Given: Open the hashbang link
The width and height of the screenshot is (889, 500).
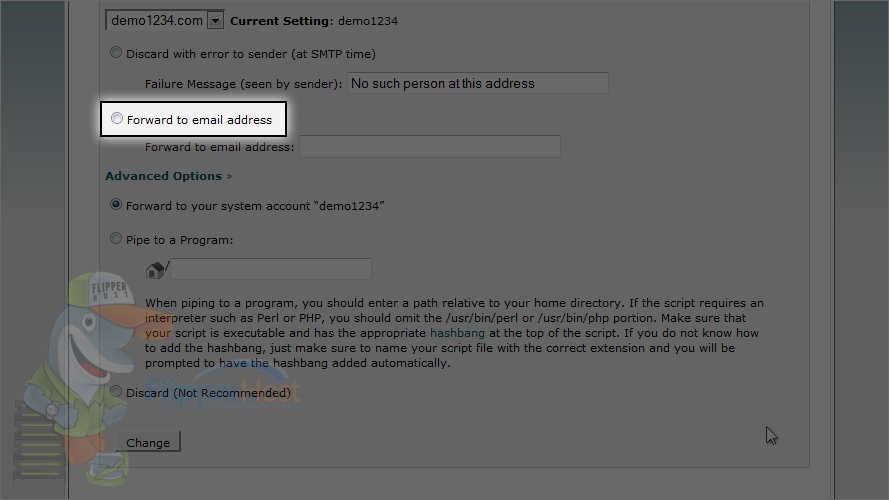Looking at the screenshot, I should (457, 333).
